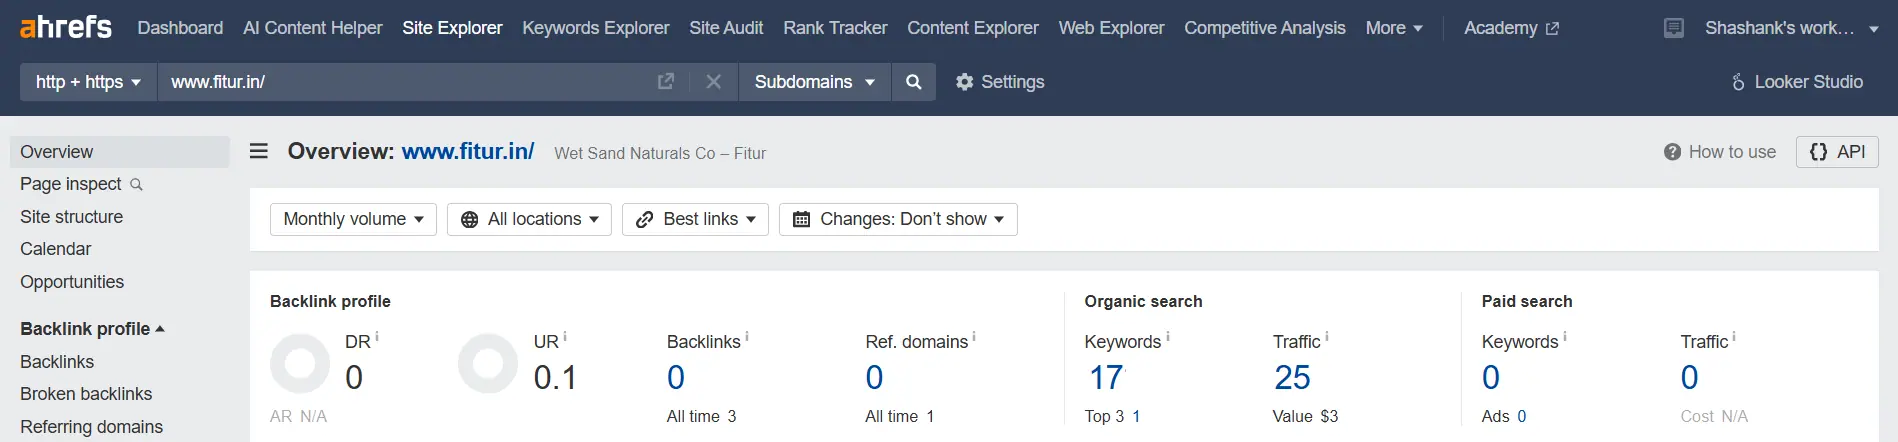The image size is (1898, 442).
Task: Open Looker Studio
Action: pos(1797,82)
